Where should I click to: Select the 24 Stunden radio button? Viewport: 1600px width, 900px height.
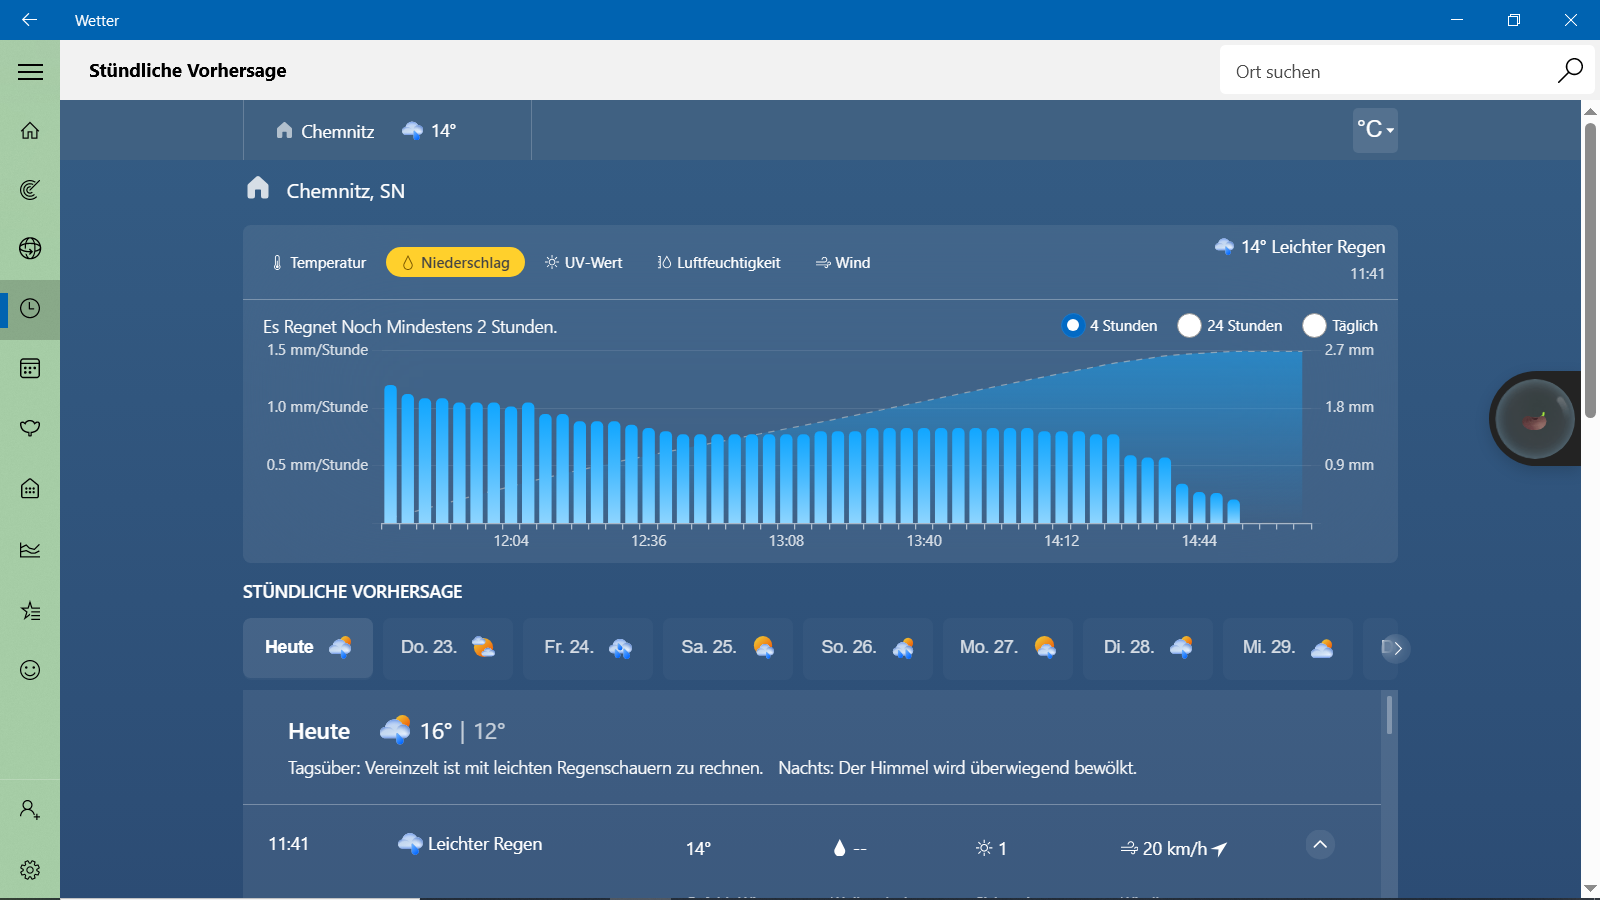[x=1189, y=326]
